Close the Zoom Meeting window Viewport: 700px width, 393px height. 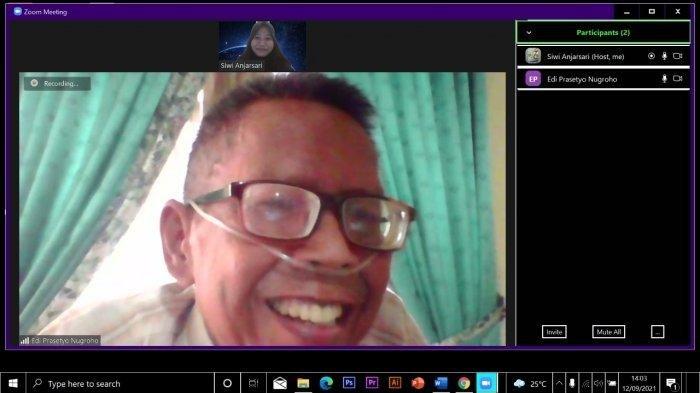pos(678,12)
